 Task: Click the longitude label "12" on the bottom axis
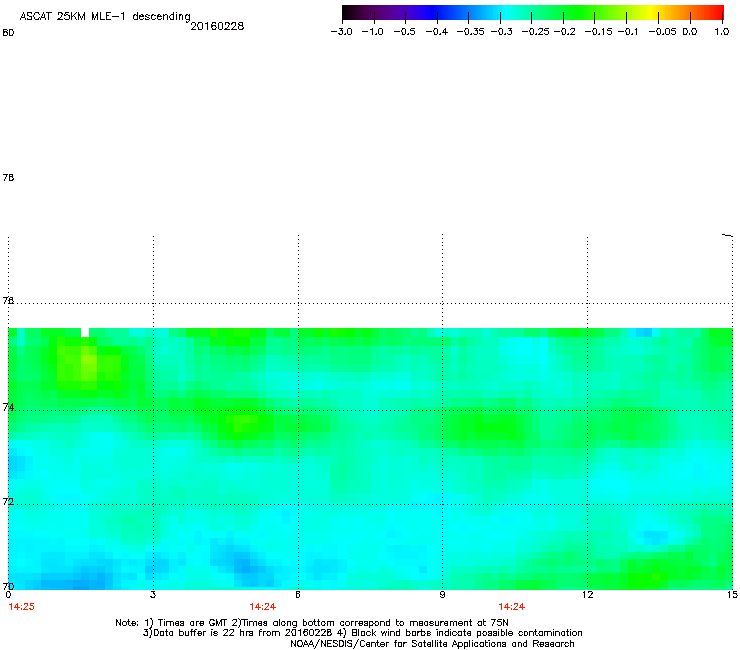pyautogui.click(x=587, y=595)
